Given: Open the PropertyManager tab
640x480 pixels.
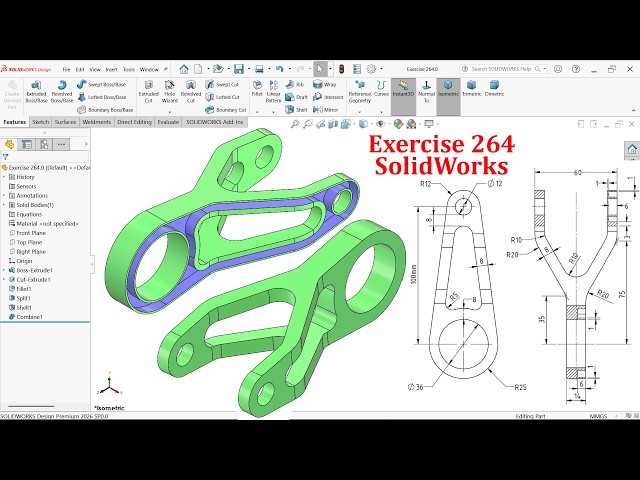Looking at the screenshot, I should (x=27, y=144).
